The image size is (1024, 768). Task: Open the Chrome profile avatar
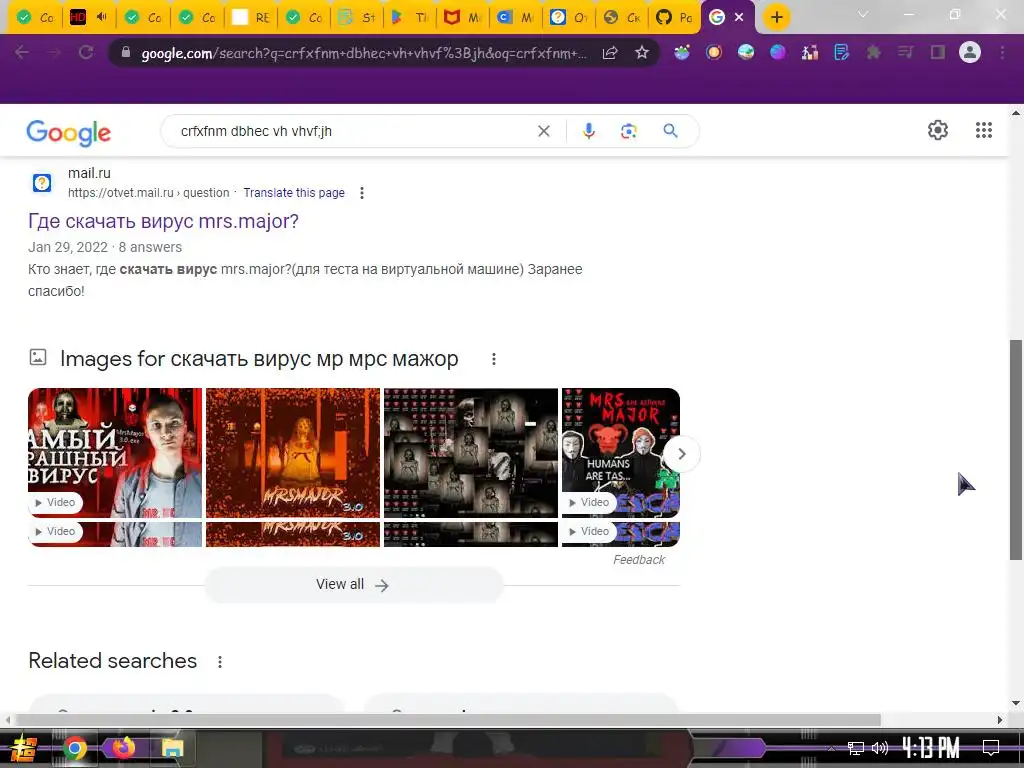click(x=970, y=52)
